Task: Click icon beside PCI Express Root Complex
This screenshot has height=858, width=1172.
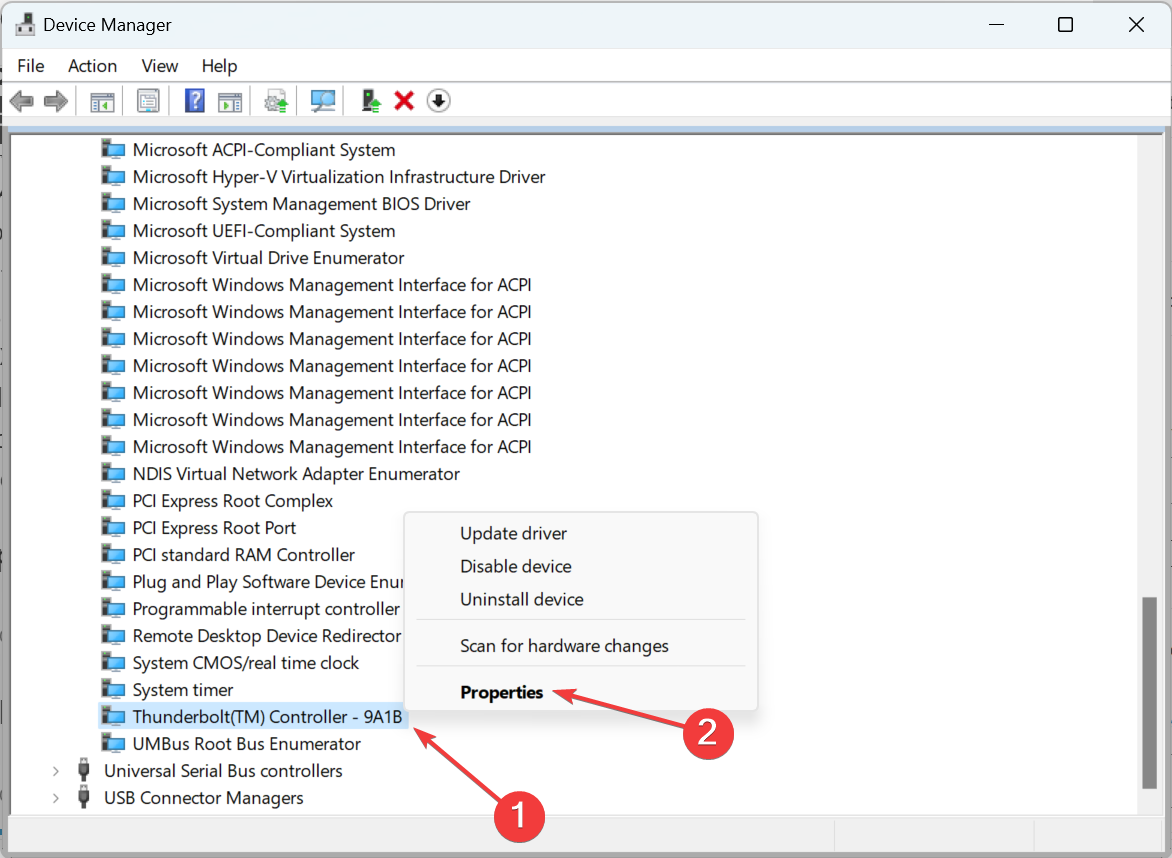Action: pyautogui.click(x=113, y=501)
